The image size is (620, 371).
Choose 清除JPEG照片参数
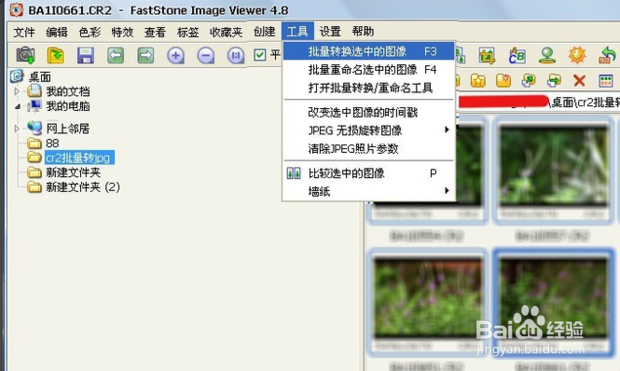[369, 149]
